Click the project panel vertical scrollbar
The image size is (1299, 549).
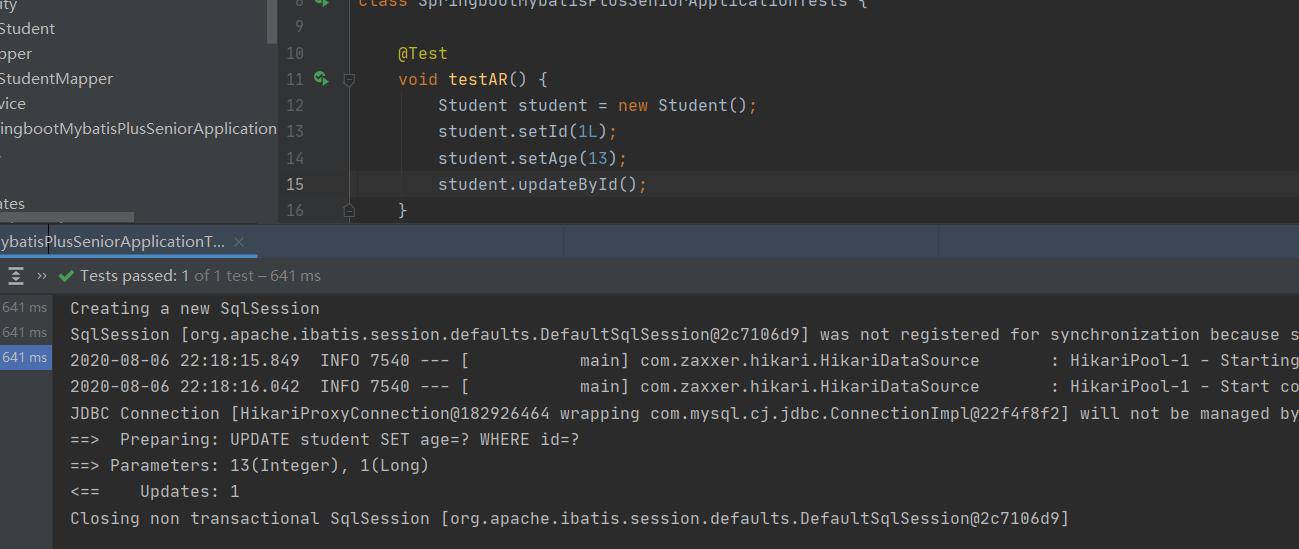coord(271,22)
